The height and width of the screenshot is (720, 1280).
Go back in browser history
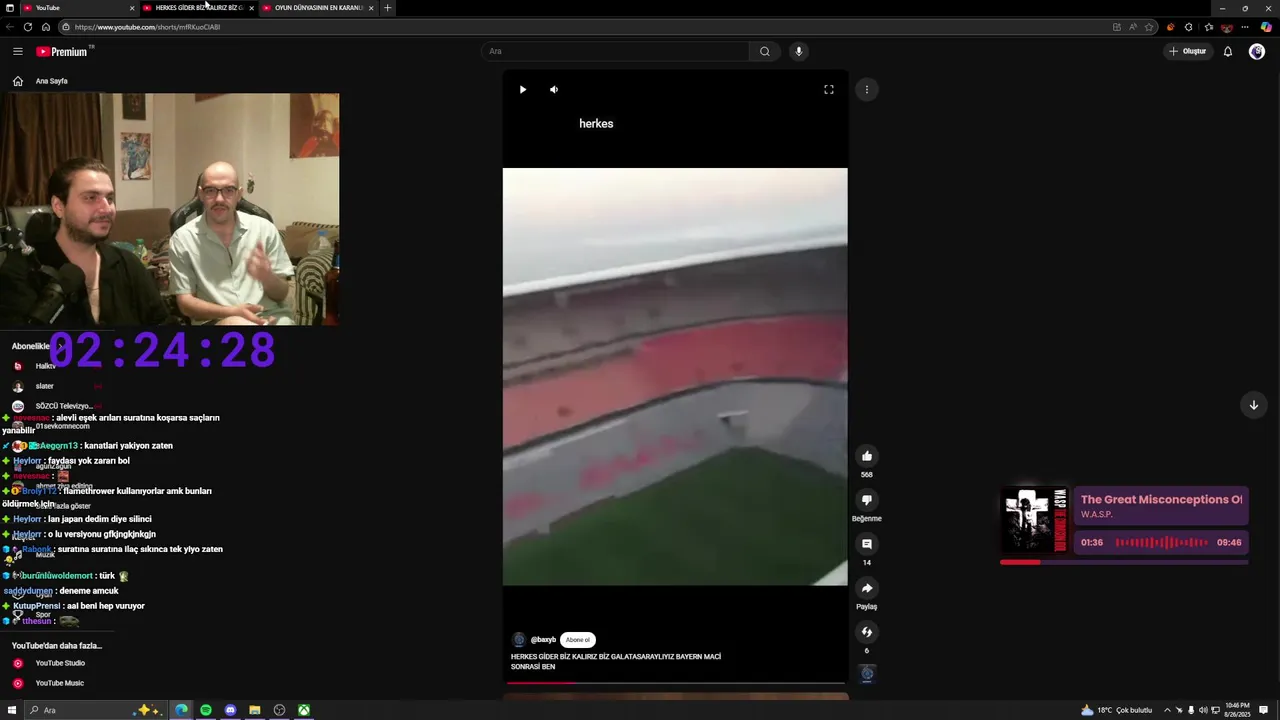pyautogui.click(x=10, y=27)
